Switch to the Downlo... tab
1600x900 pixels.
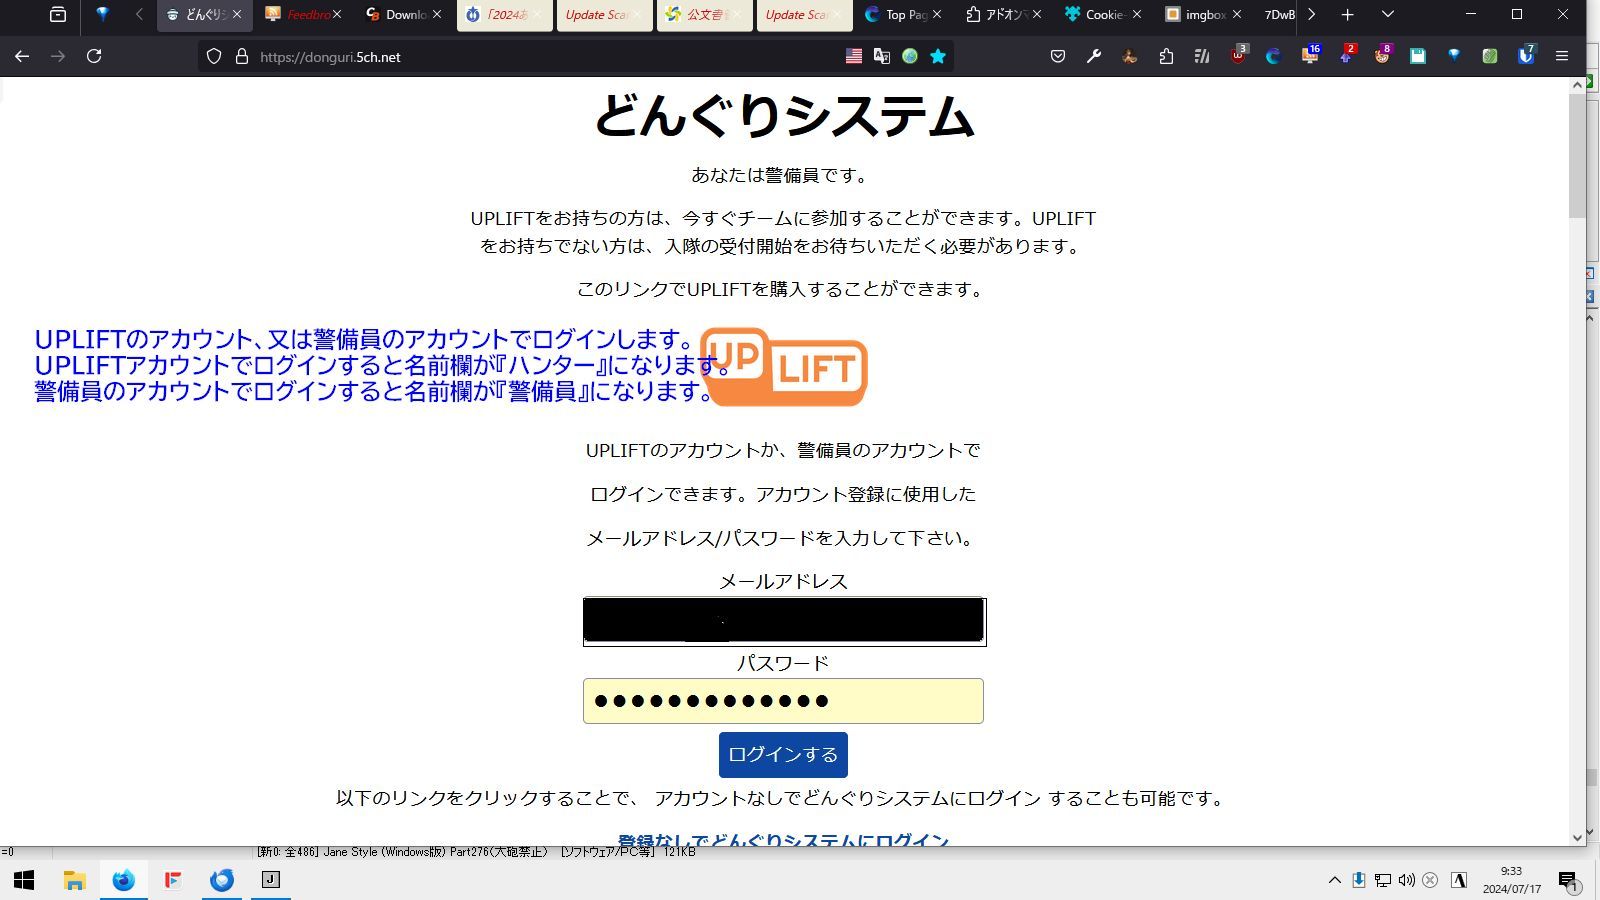coord(398,15)
